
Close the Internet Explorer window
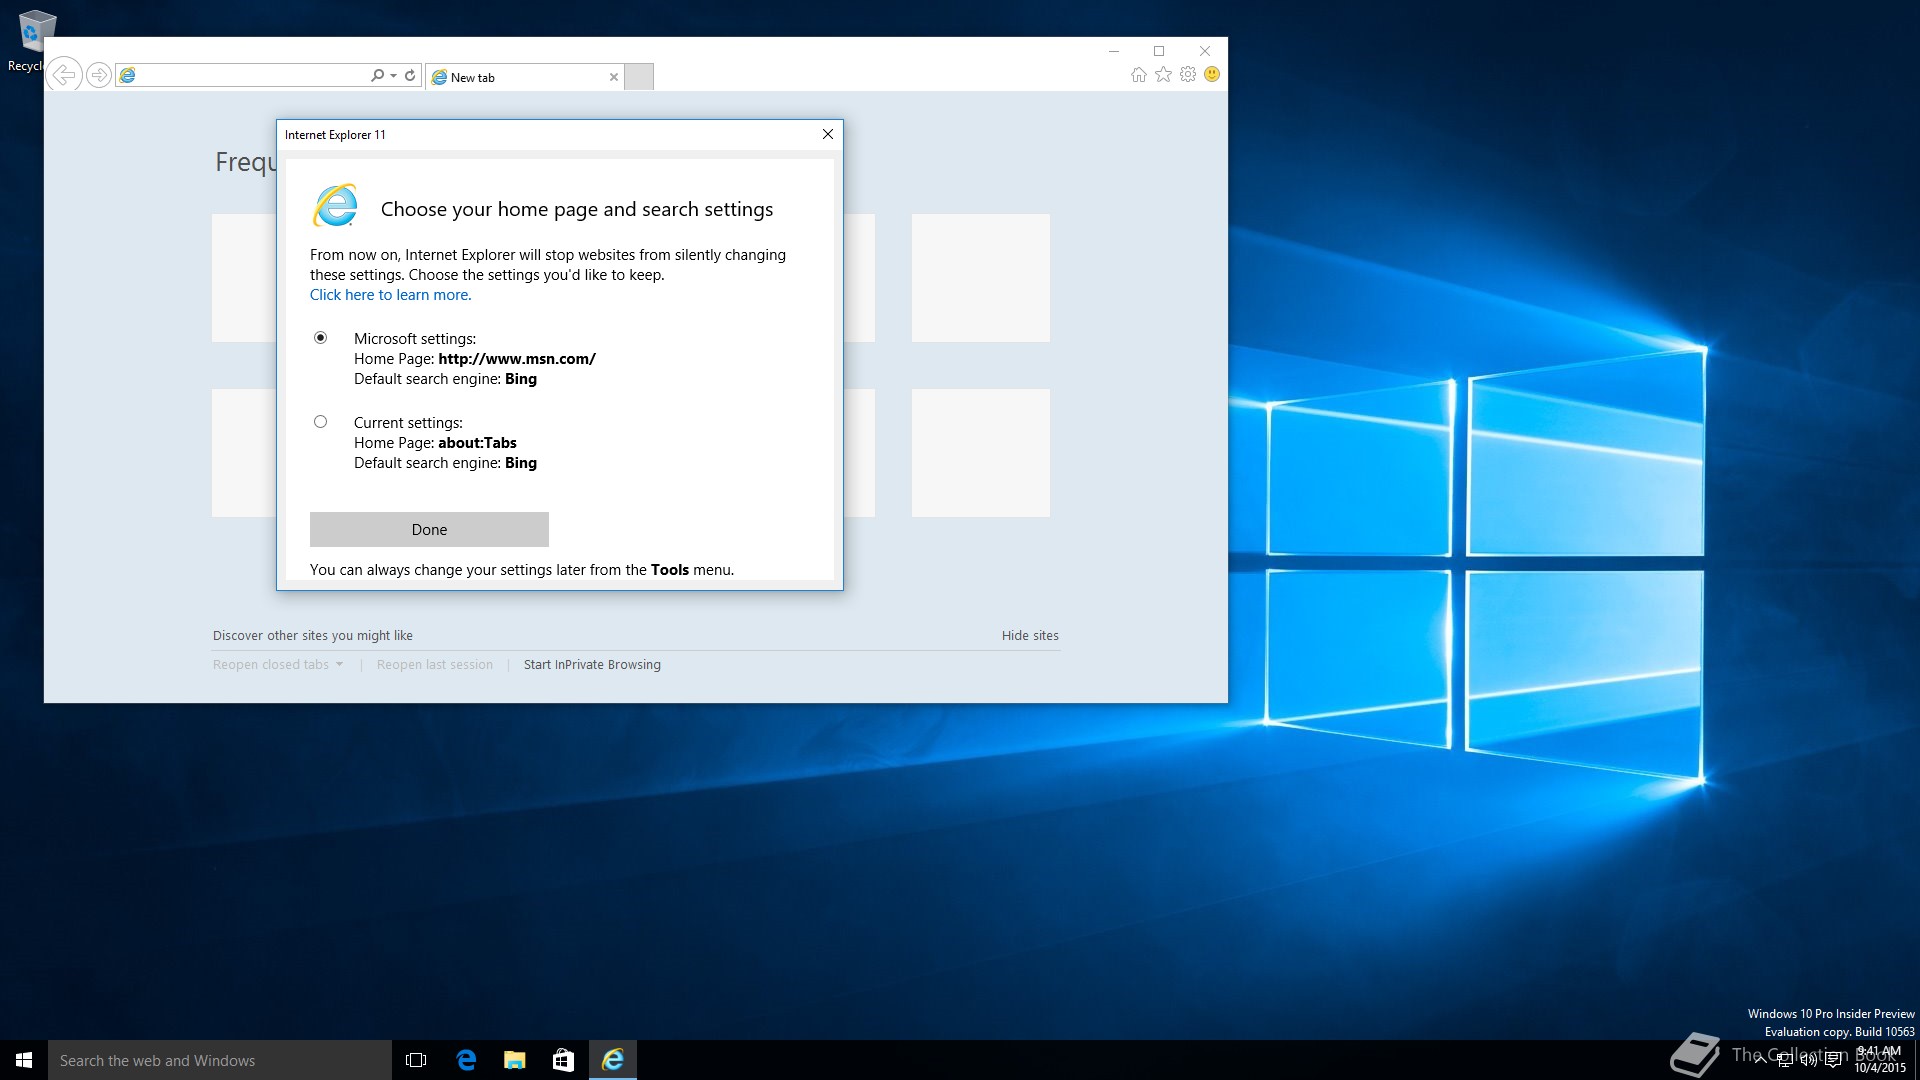pos(1205,51)
